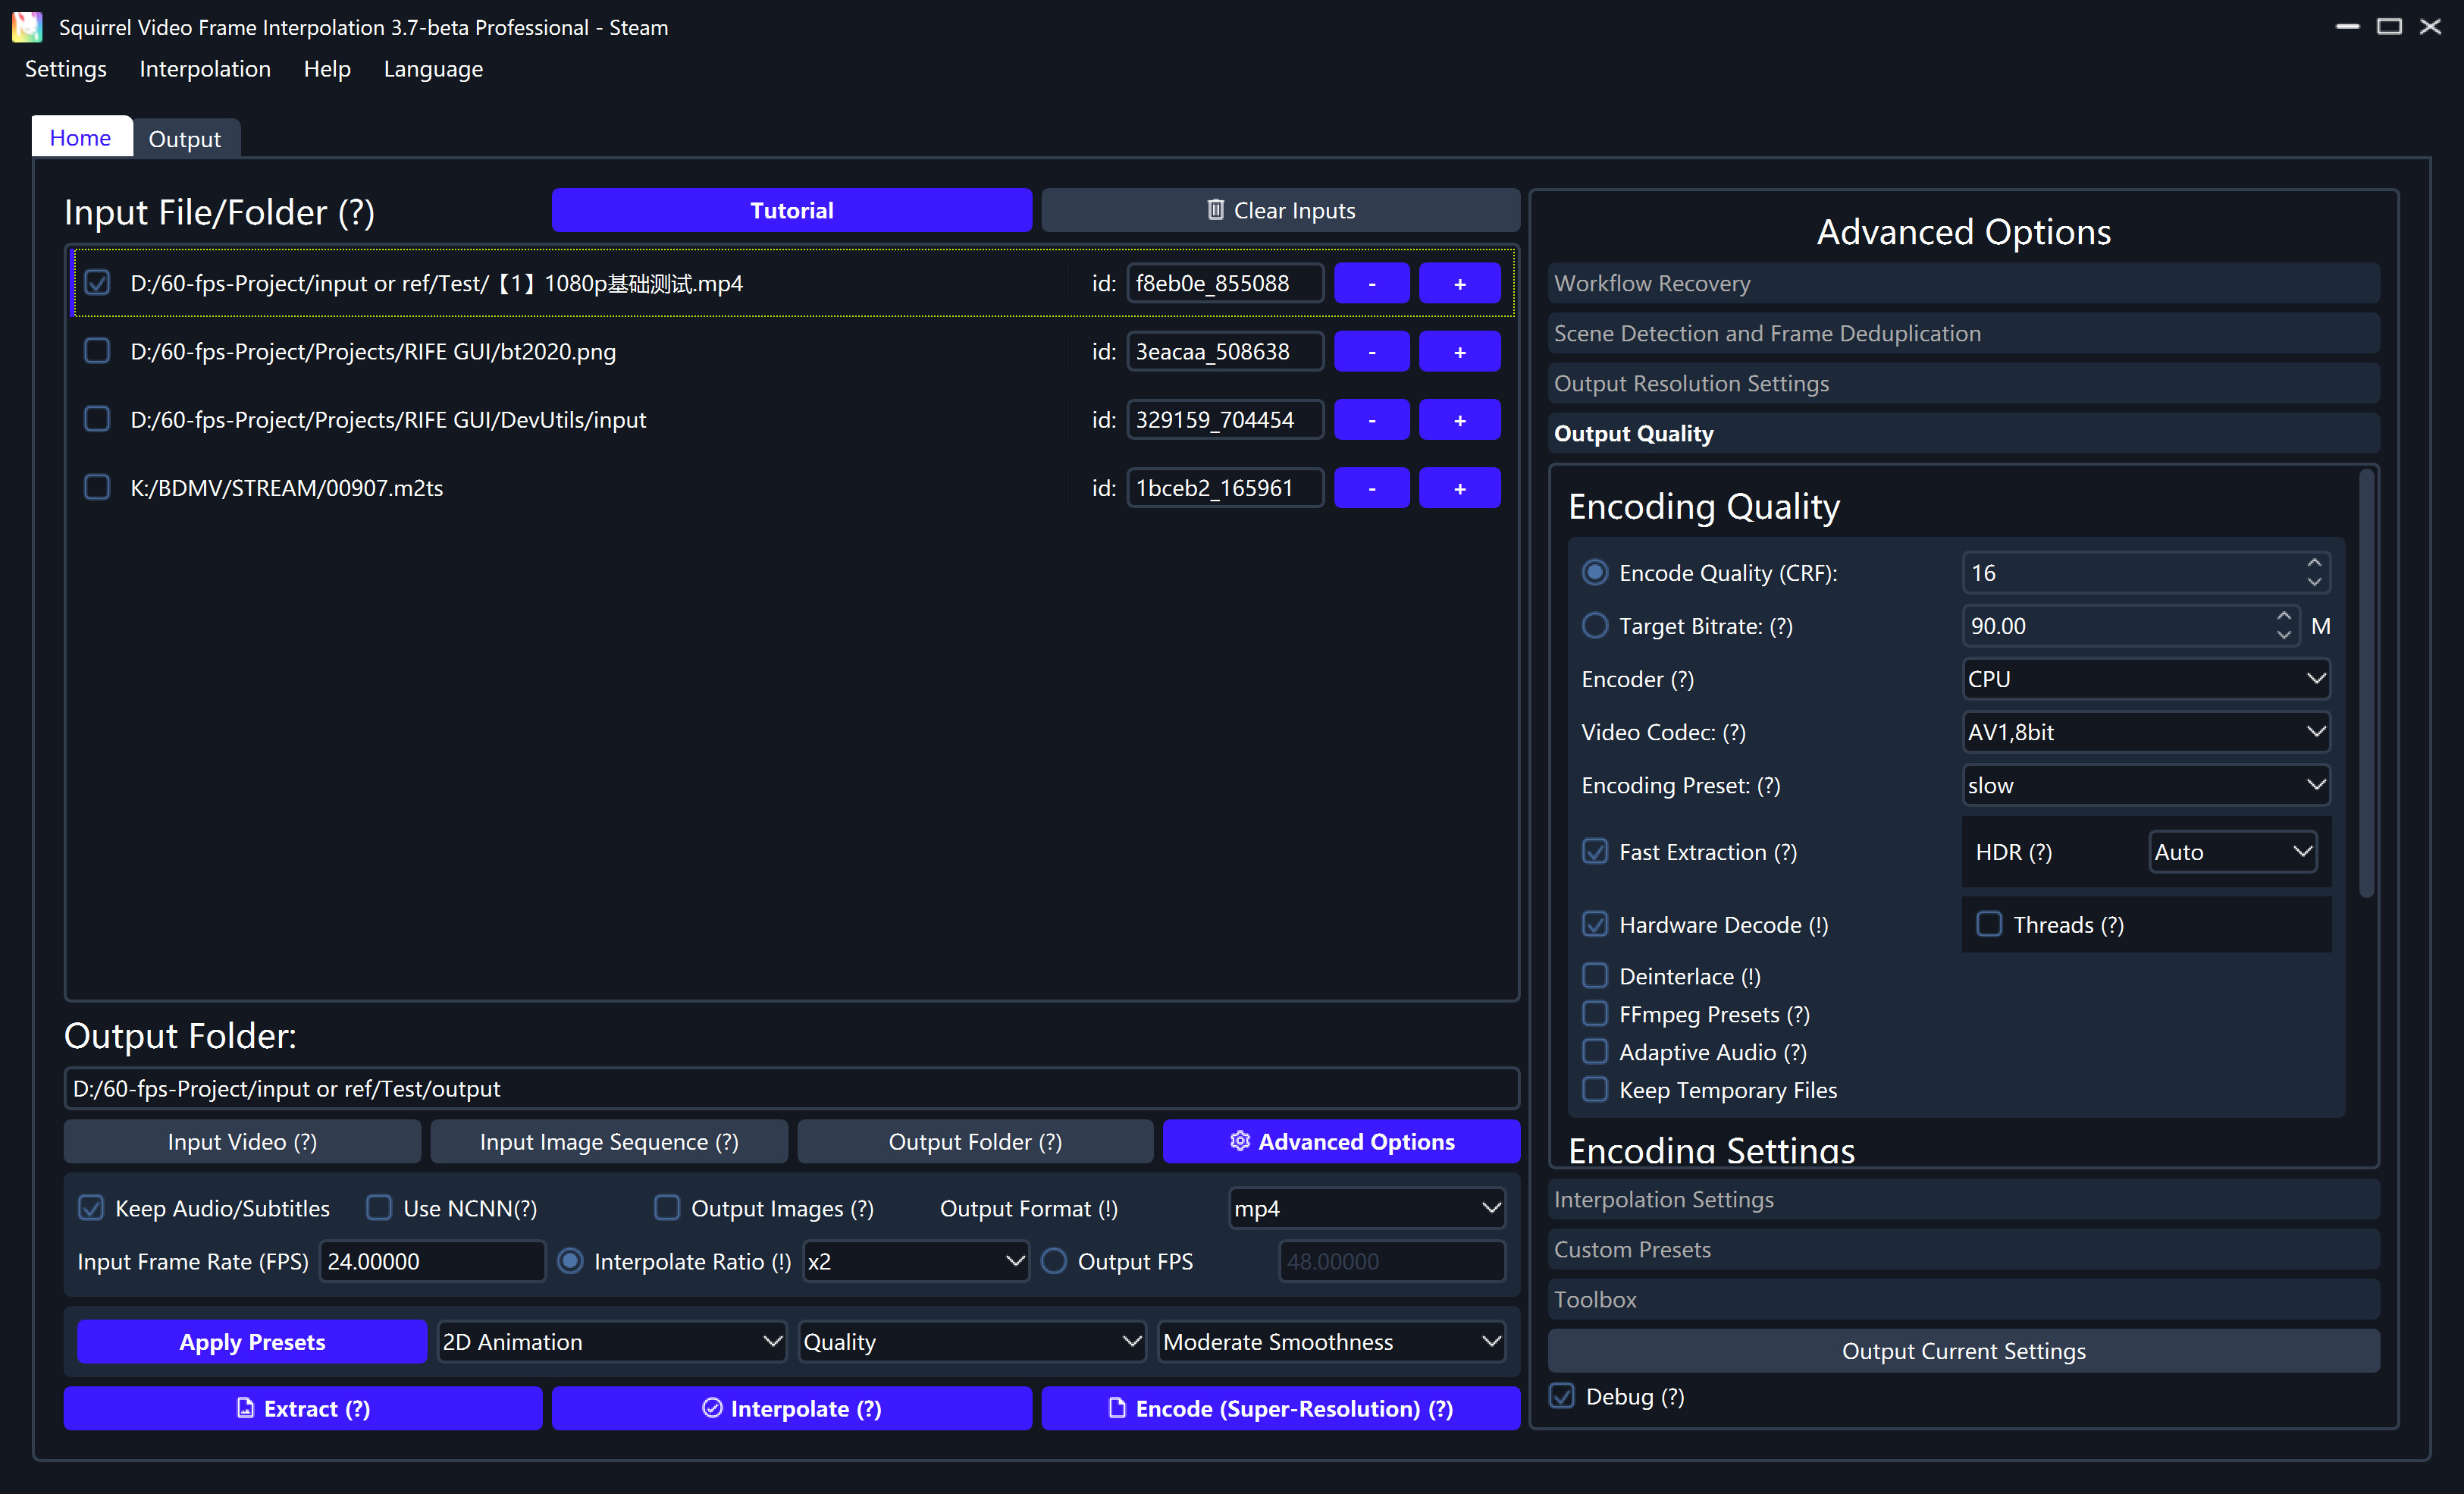This screenshot has height=1494, width=2464.
Task: Open the Video Codec dropdown showing AV1,8bit
Action: point(2144,731)
